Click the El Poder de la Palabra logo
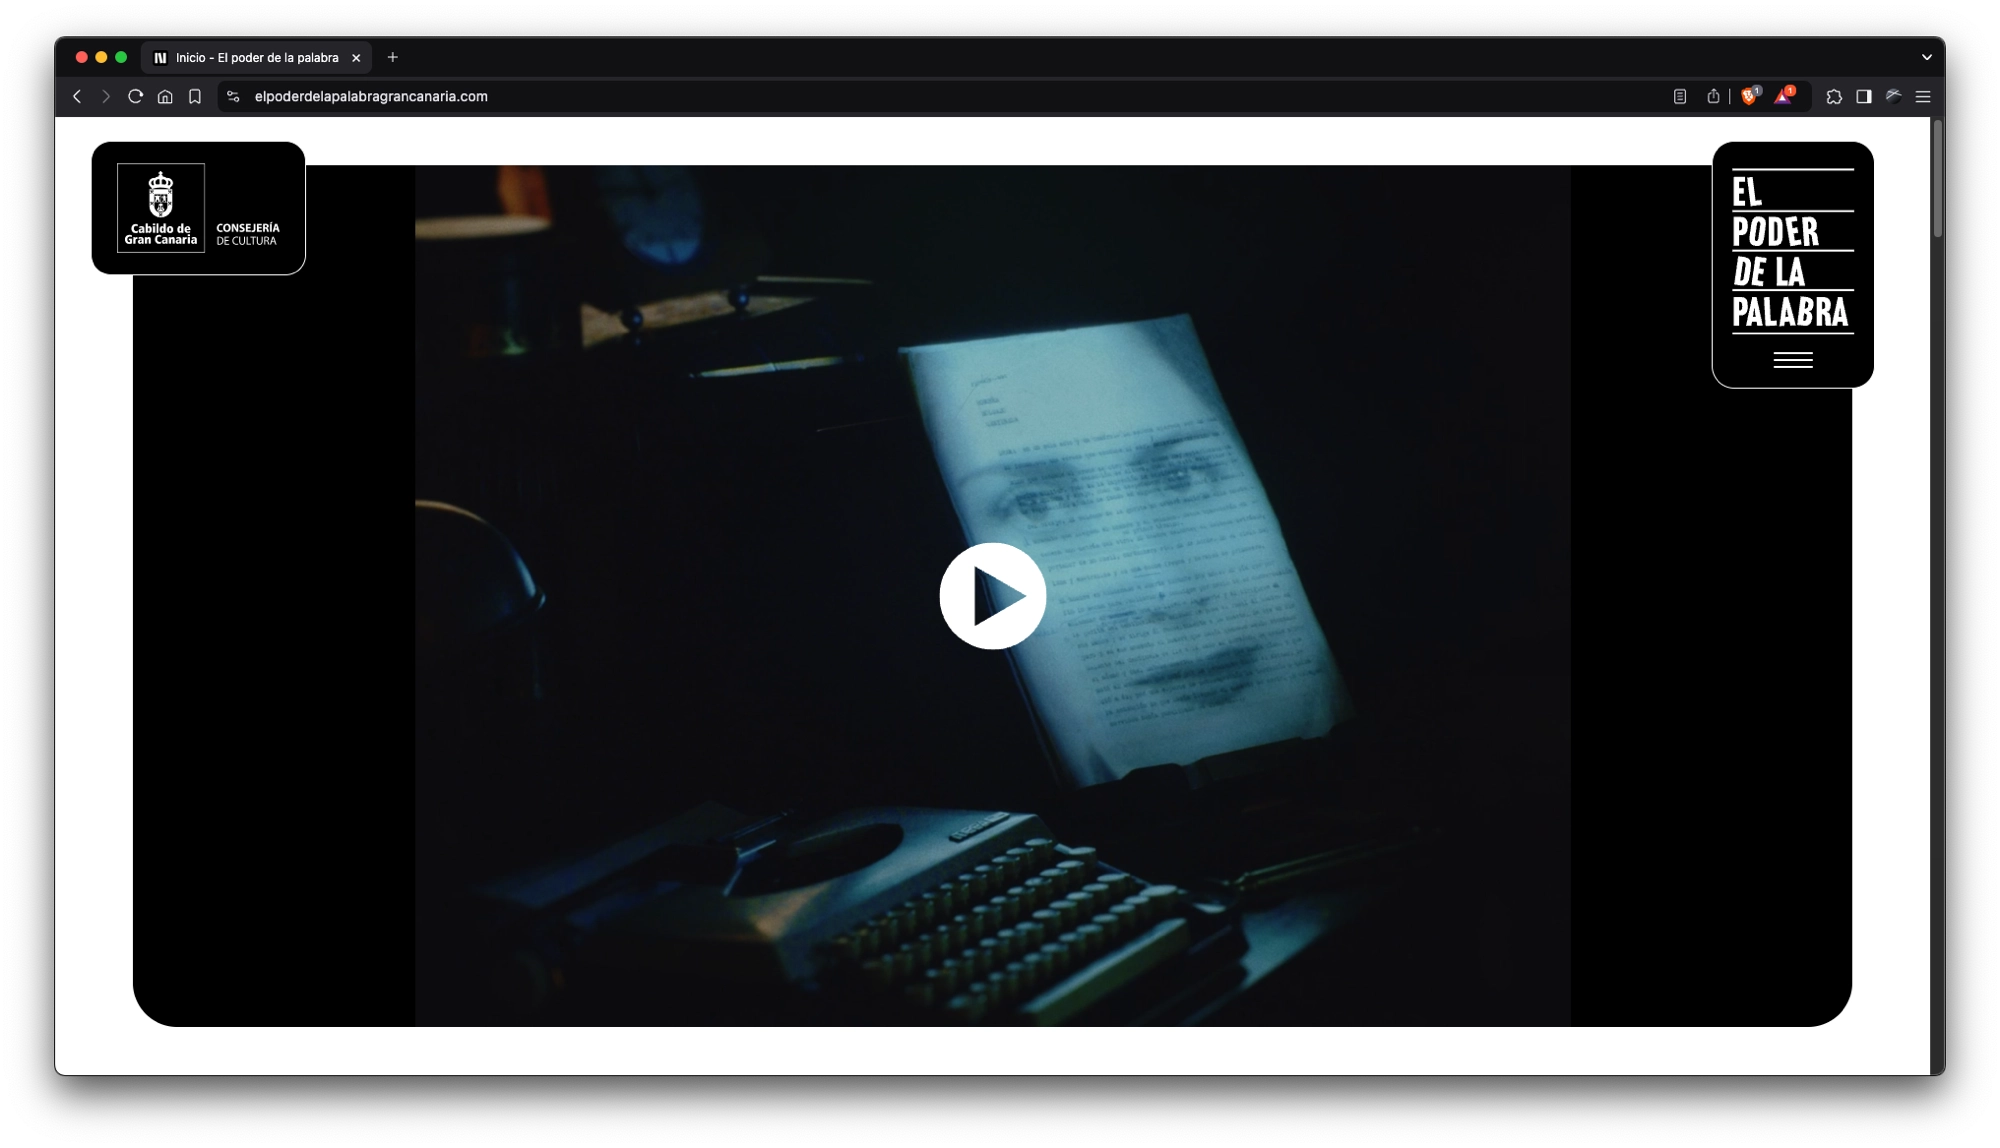The width and height of the screenshot is (2000, 1148). coord(1791,251)
